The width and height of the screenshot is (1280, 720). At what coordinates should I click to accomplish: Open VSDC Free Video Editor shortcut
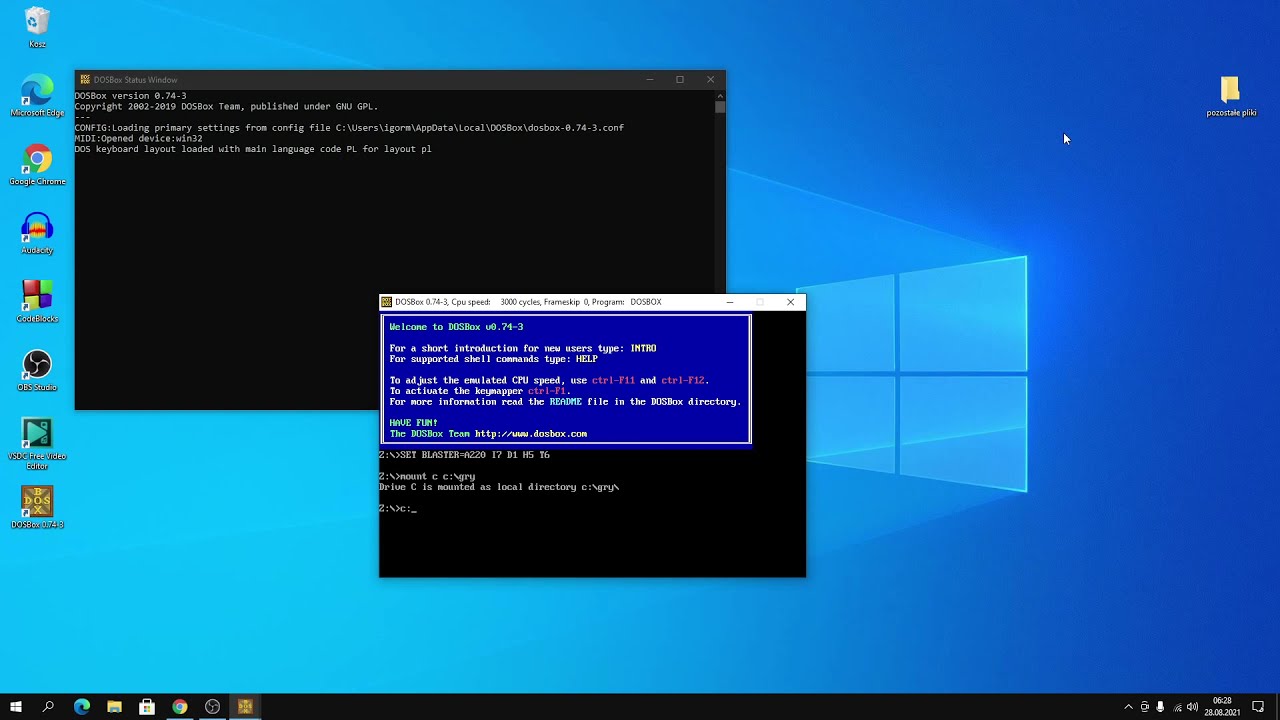point(37,444)
